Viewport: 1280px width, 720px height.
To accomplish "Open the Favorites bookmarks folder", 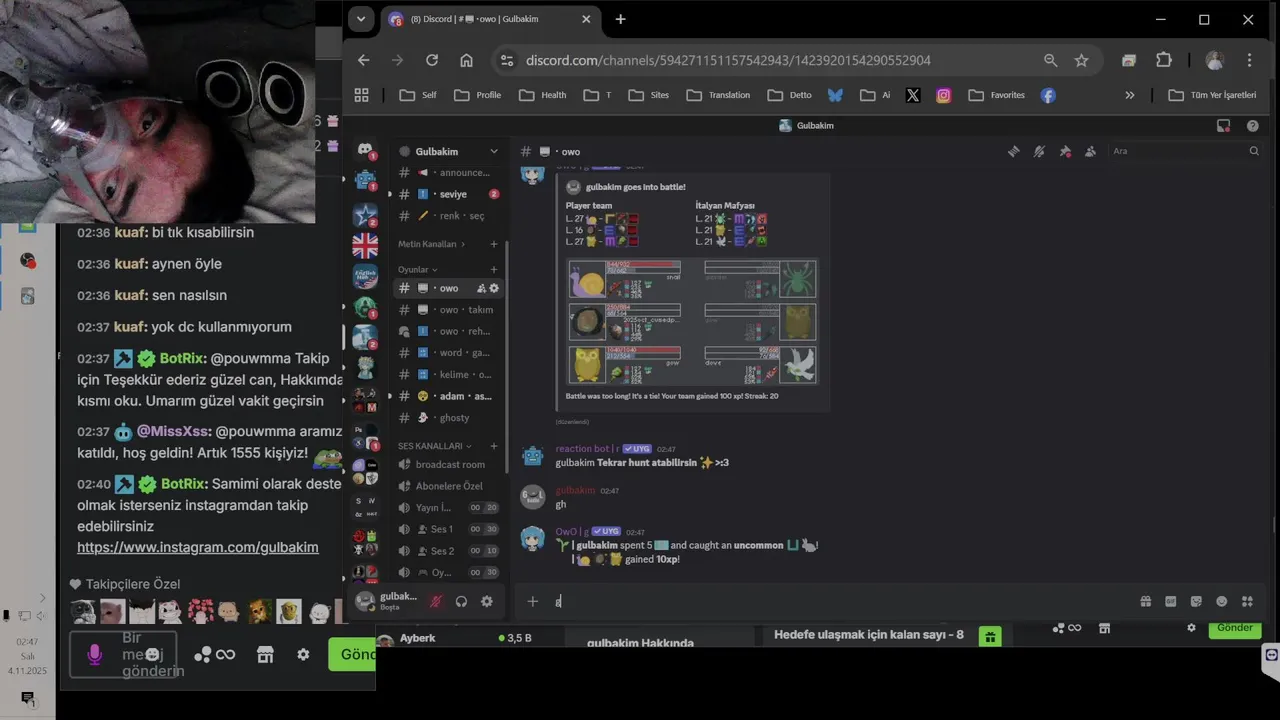I will pyautogui.click(x=997, y=95).
